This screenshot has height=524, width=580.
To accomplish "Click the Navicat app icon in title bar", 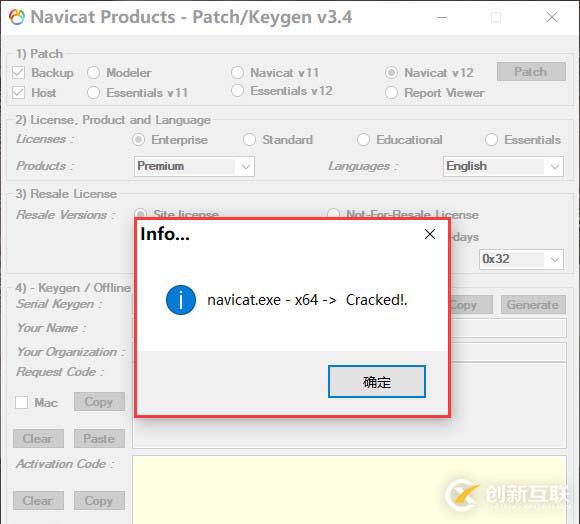I will coord(17,17).
